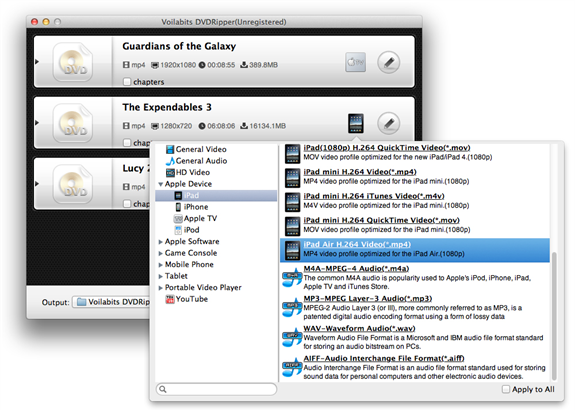Click the edit pencil button for Guardians of the Galaxy
Image resolution: width=575 pixels, height=411 pixels.
click(x=389, y=62)
